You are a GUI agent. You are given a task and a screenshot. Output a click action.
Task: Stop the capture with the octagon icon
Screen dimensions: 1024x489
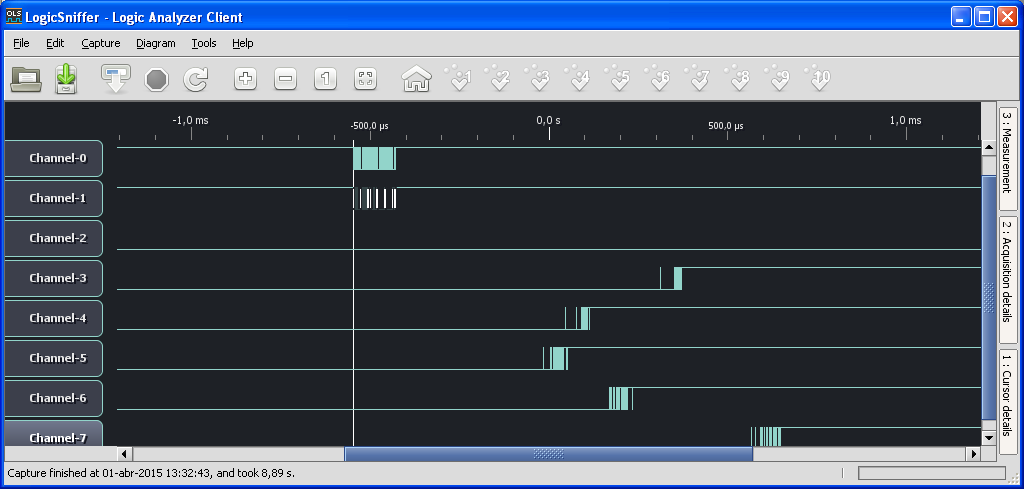(x=157, y=80)
